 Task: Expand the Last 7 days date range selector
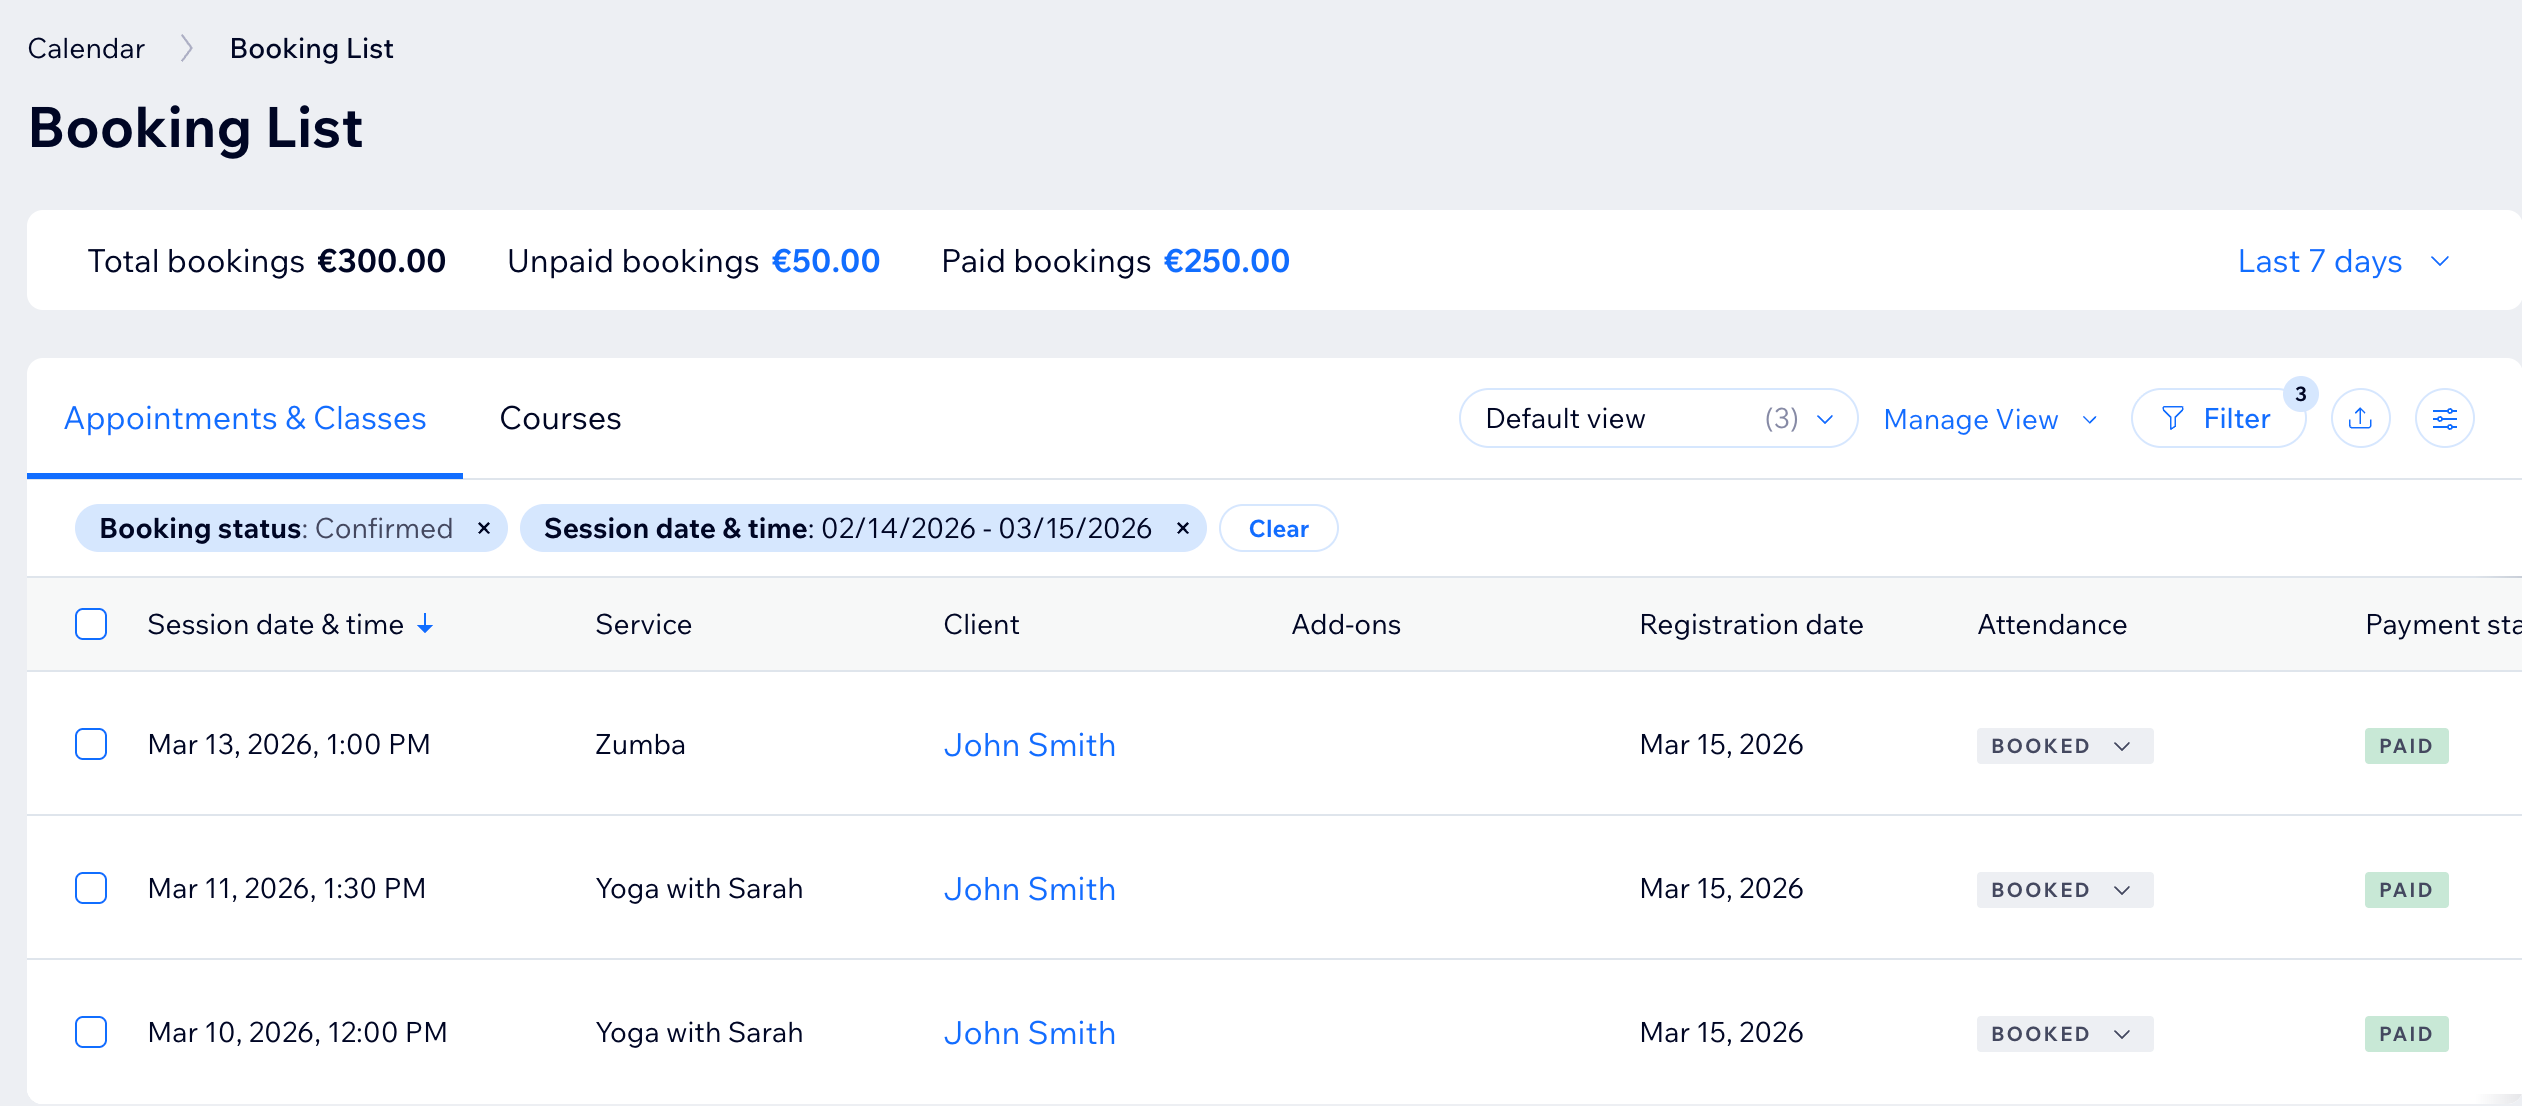point(2344,261)
